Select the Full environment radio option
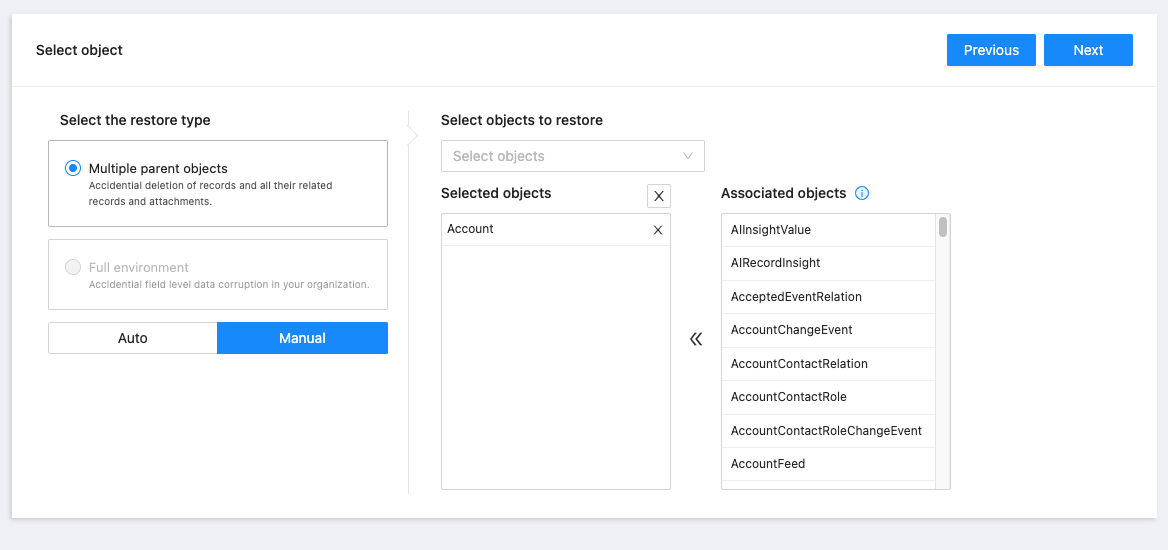 [73, 267]
